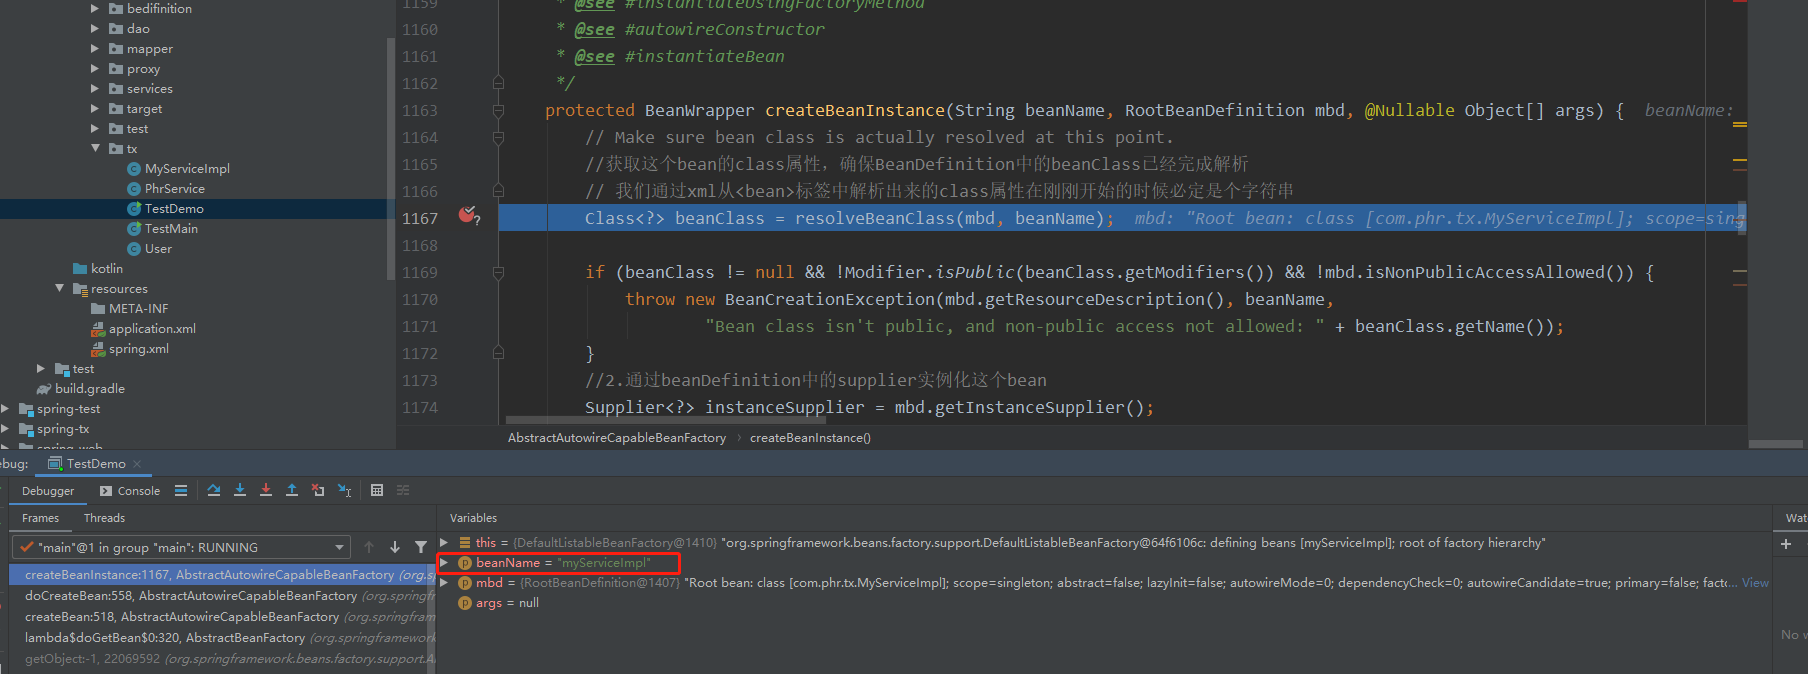Viewport: 1808px width, 674px height.
Task: Click AbstractAutowireCapableBeanFactory breadcrumb
Action: [617, 438]
